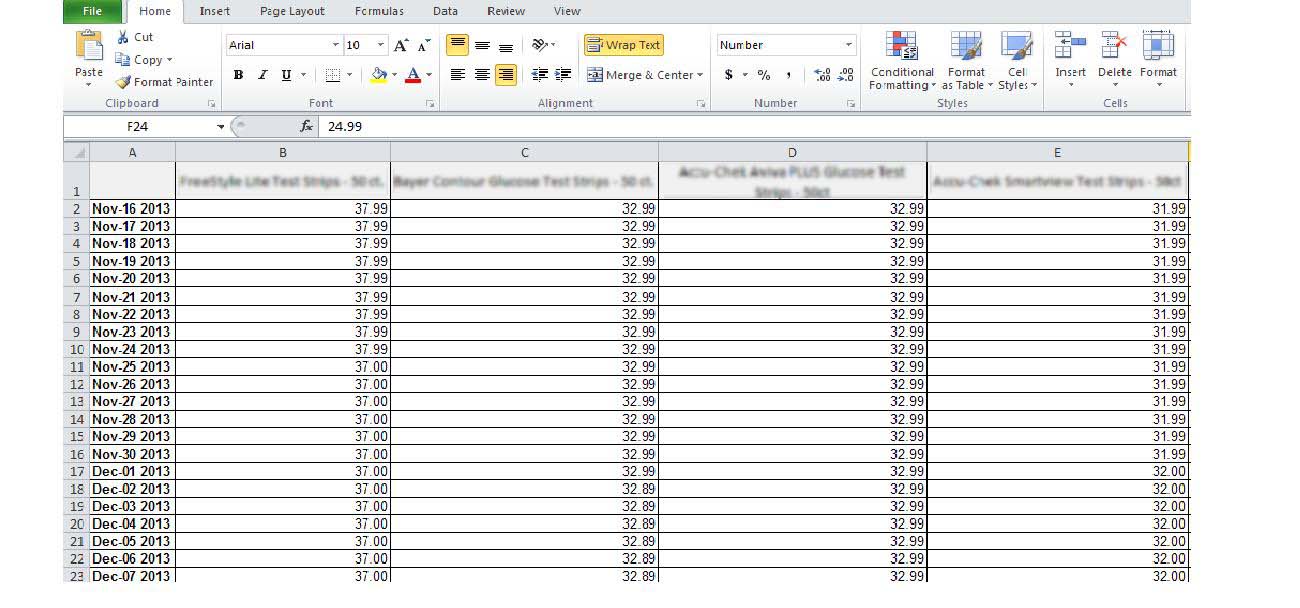Cut the selected cell contents
Screen dimensions: 1300x608
click(x=134, y=37)
